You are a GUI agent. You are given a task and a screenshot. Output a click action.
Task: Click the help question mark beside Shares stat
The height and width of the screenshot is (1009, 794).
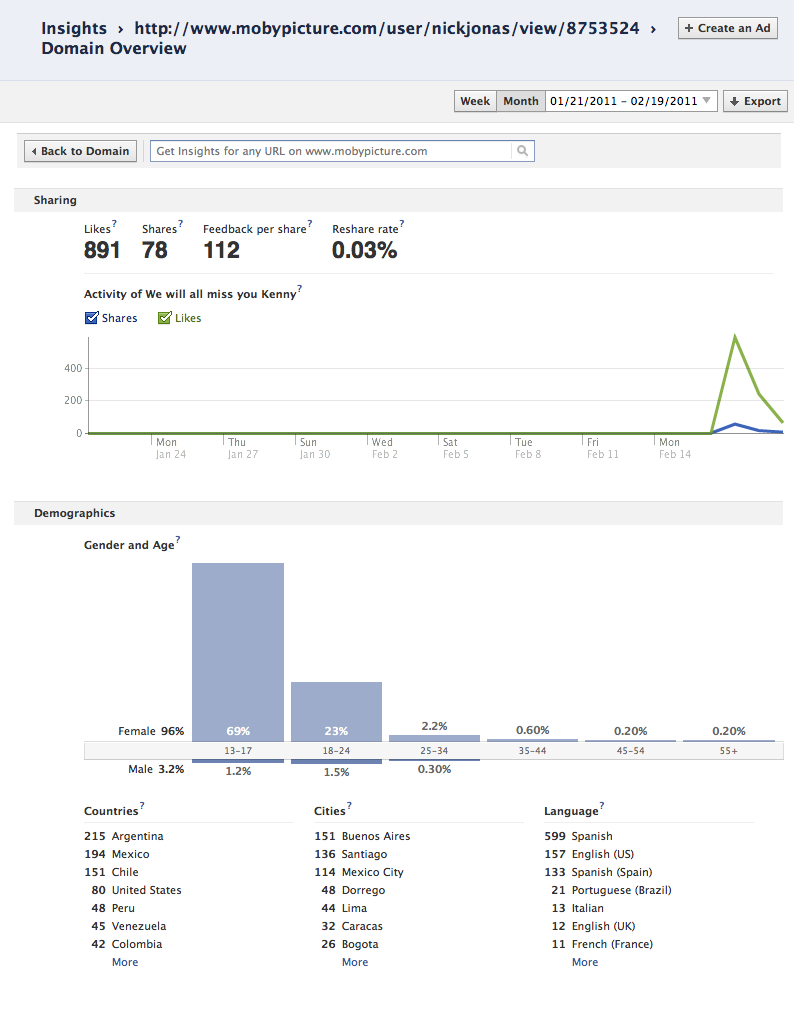coord(180,225)
